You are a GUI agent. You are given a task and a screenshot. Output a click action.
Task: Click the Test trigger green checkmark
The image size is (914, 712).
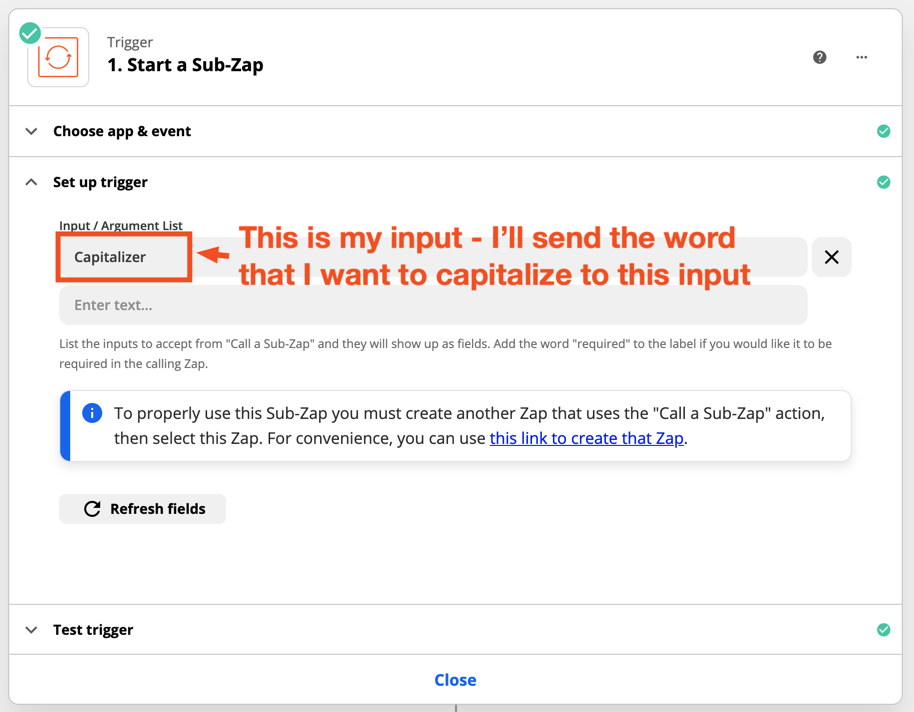(x=884, y=630)
